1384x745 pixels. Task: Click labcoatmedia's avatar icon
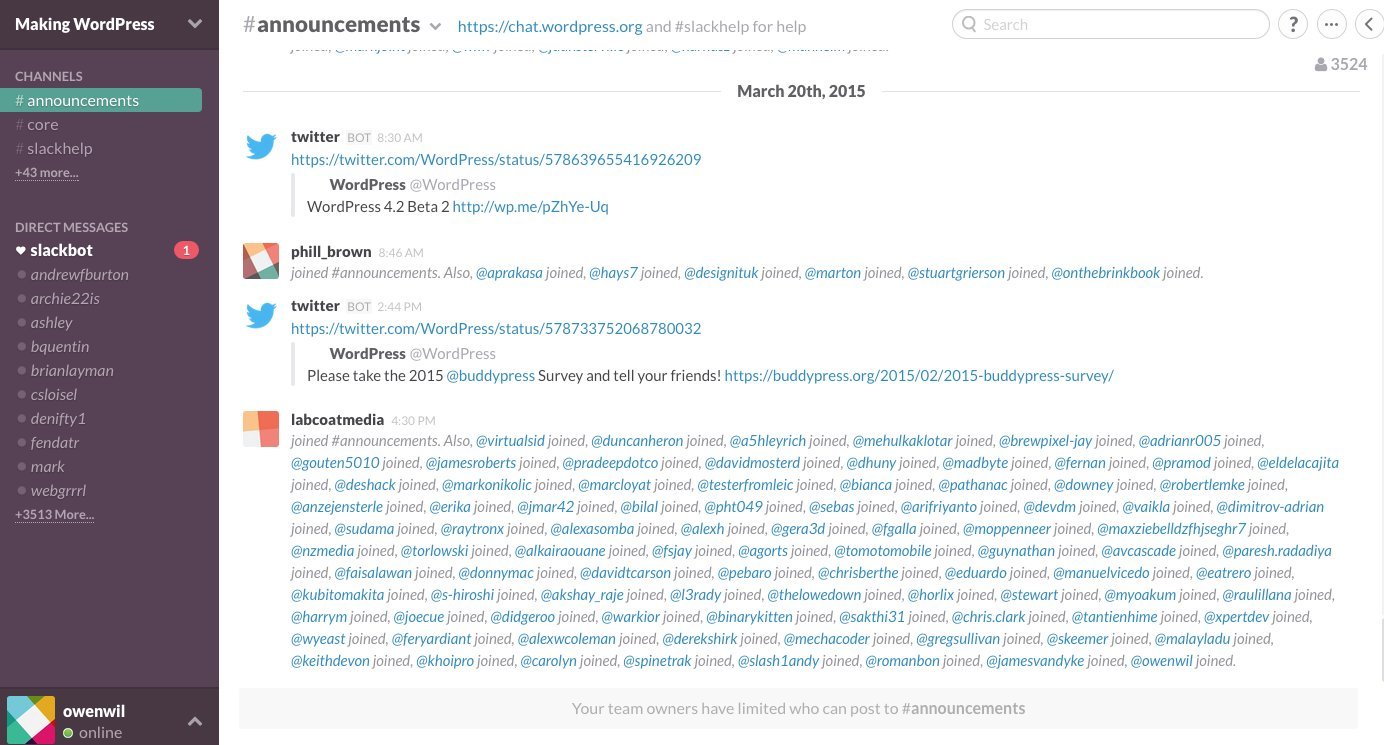click(261, 429)
